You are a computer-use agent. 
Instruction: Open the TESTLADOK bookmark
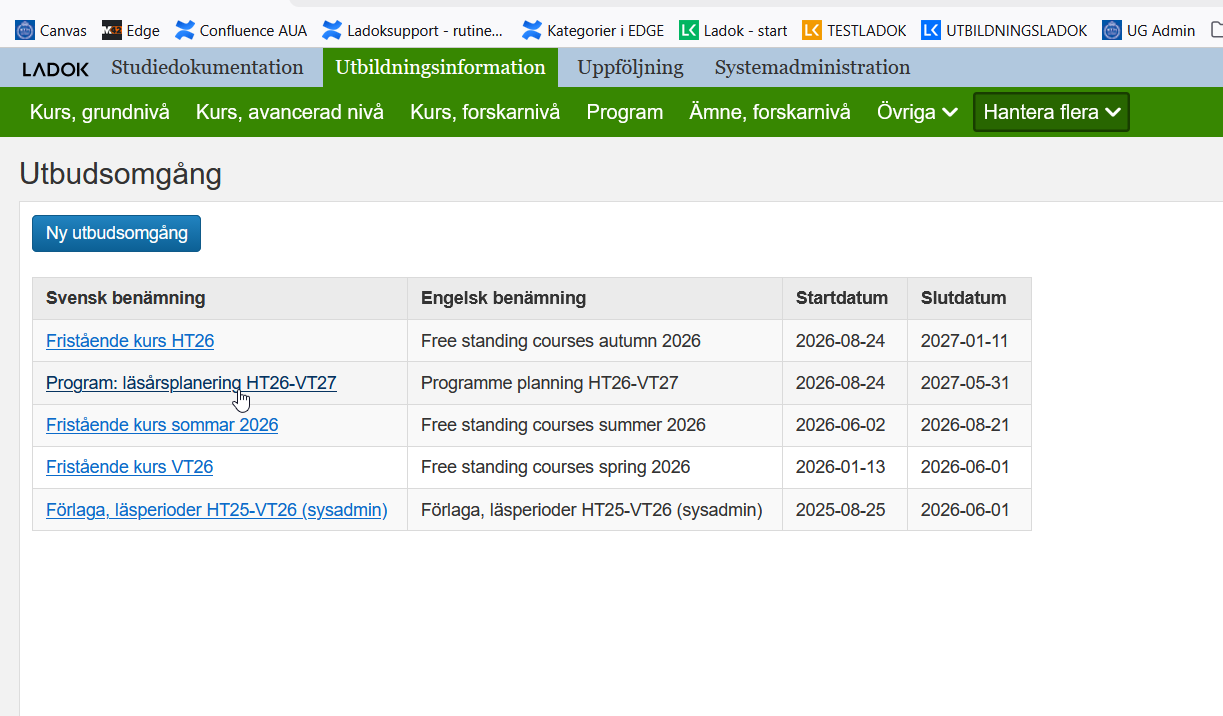855,30
